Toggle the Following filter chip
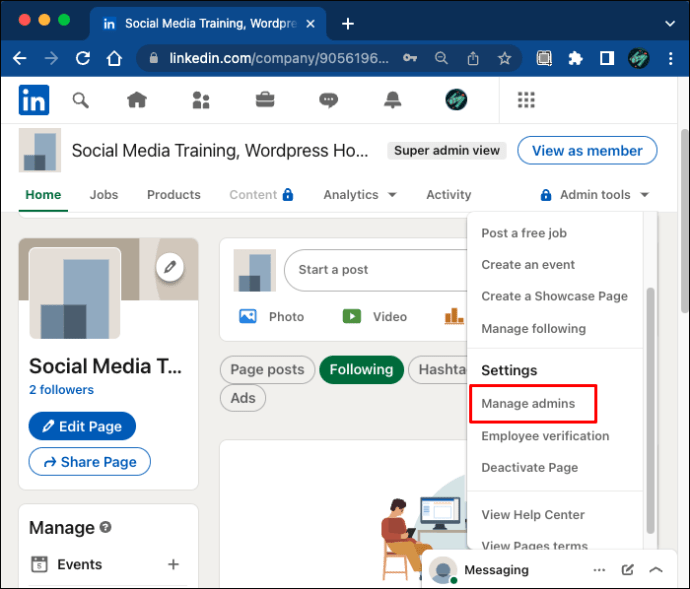The width and height of the screenshot is (690, 589). [x=360, y=370]
